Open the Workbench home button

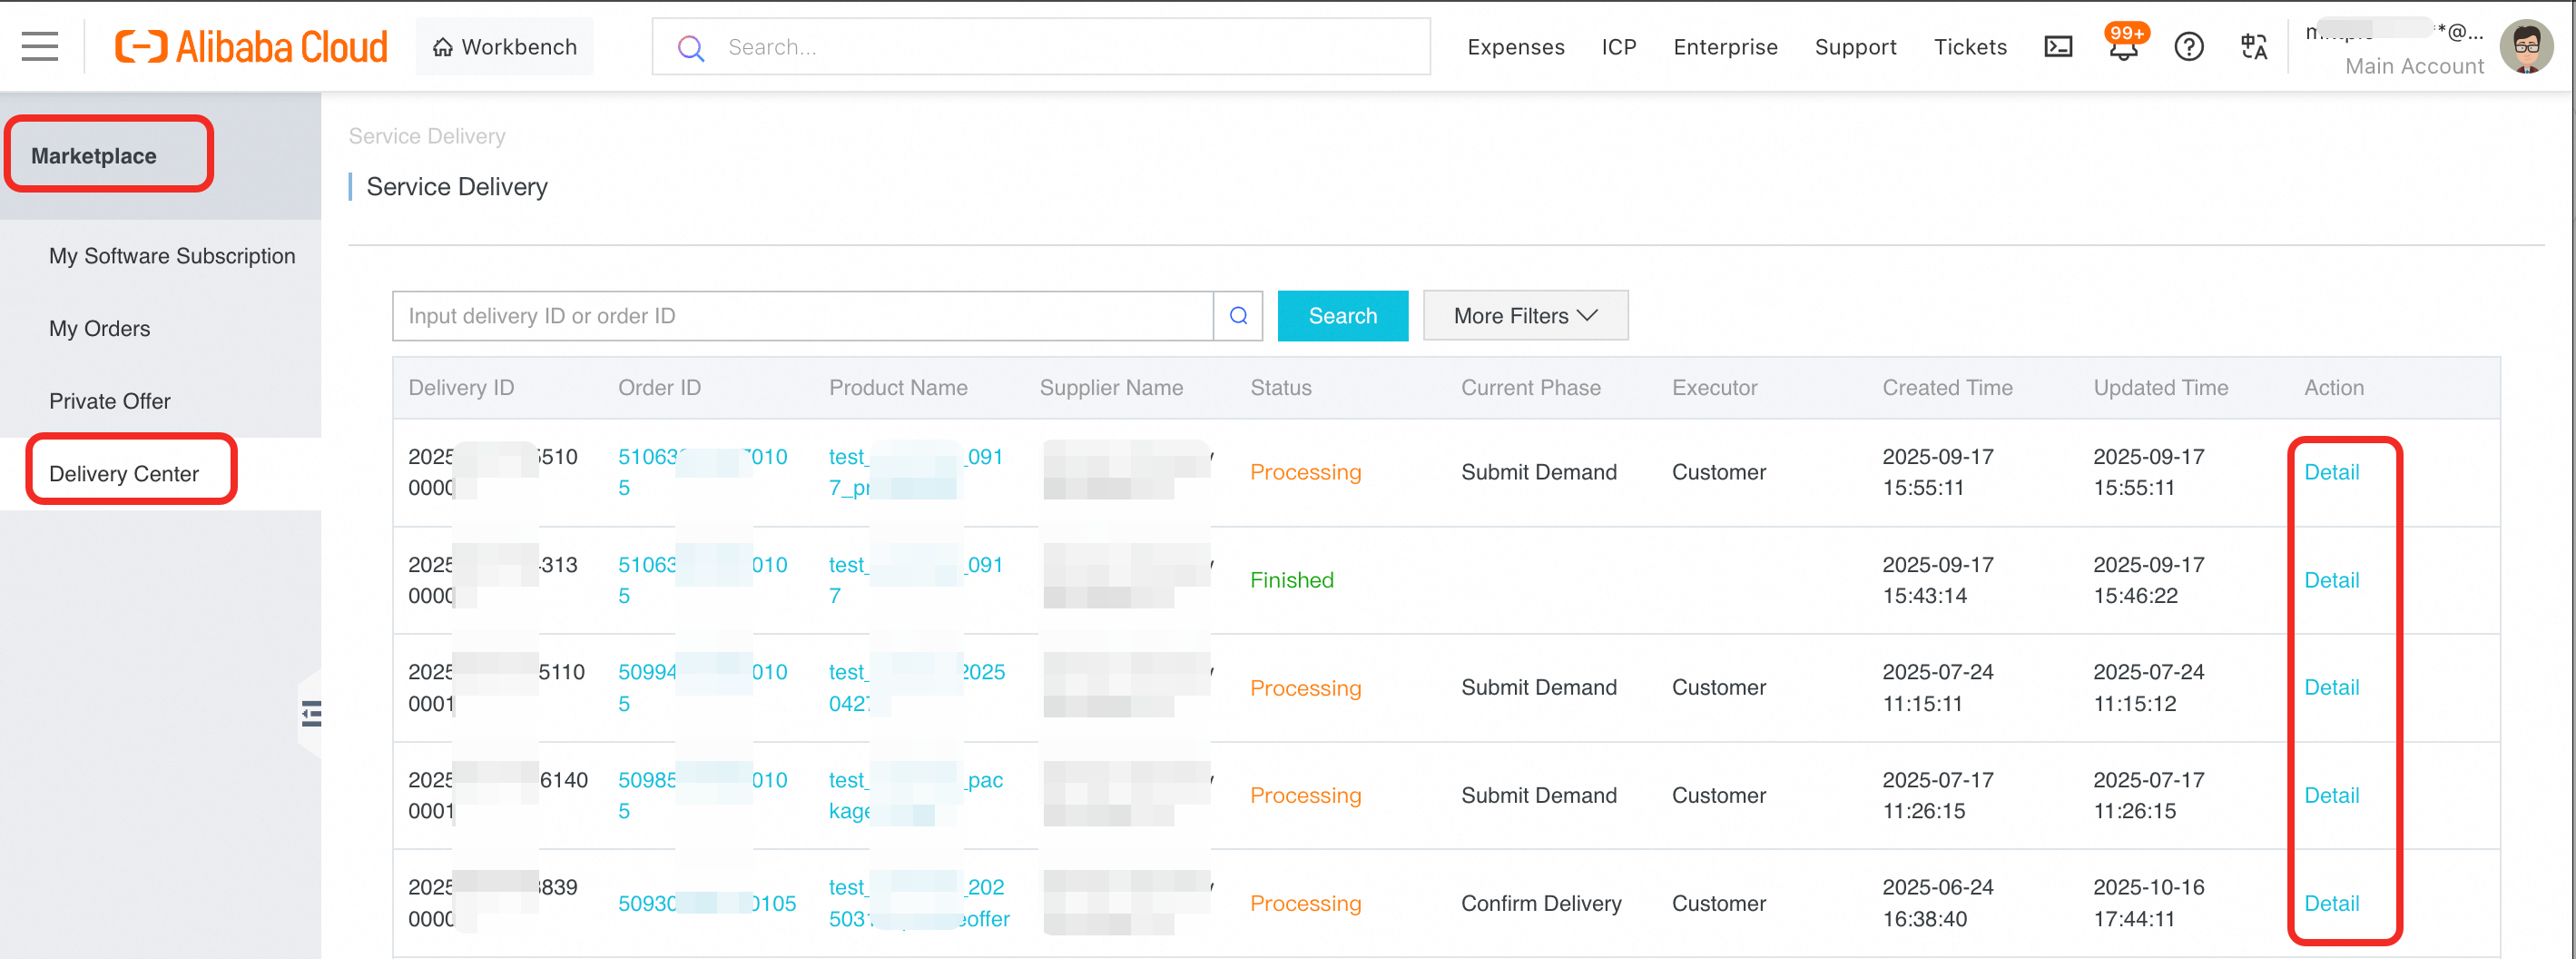pos(505,47)
